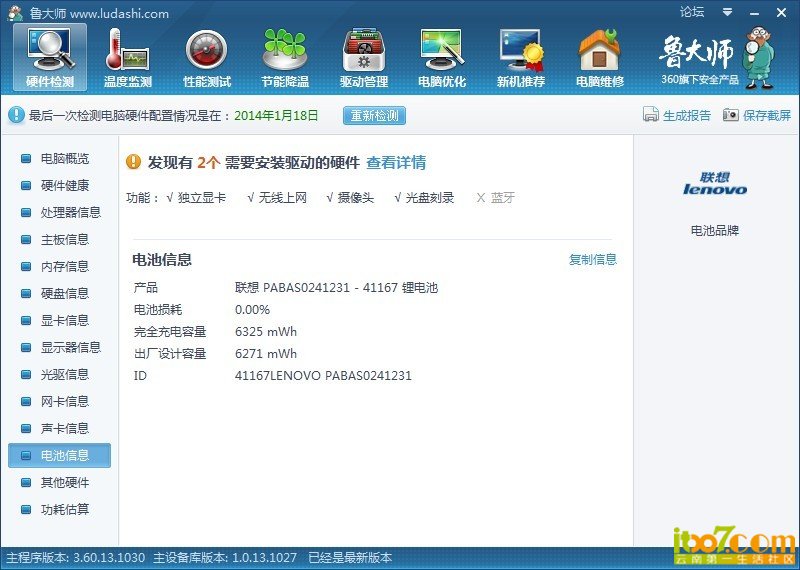This screenshot has height=570, width=800.
Task: Click the 鲁大师 logo with mascot
Action: coord(717,58)
